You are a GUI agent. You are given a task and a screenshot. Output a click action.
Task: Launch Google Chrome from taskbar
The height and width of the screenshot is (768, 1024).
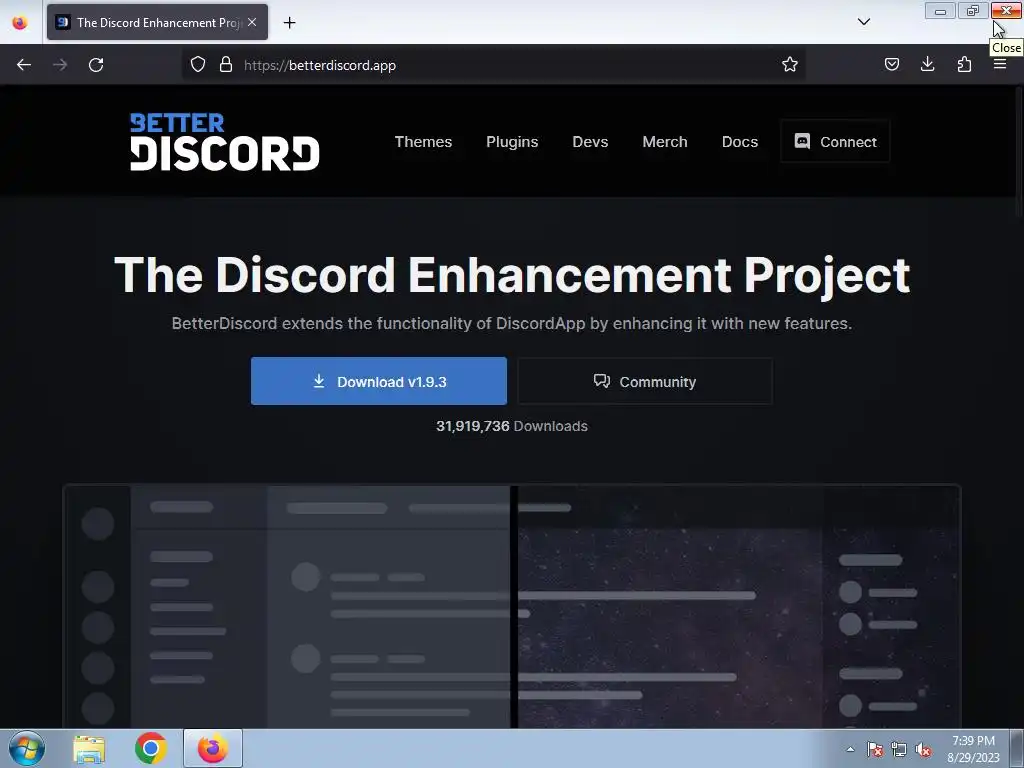(x=151, y=748)
